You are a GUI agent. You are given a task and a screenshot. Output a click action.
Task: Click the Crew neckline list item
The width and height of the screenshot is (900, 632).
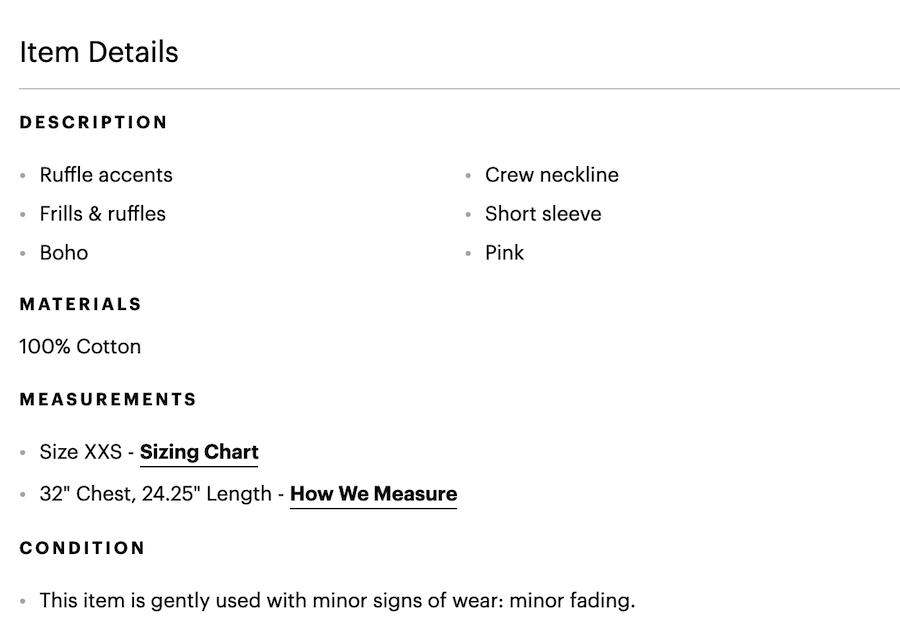pos(551,175)
